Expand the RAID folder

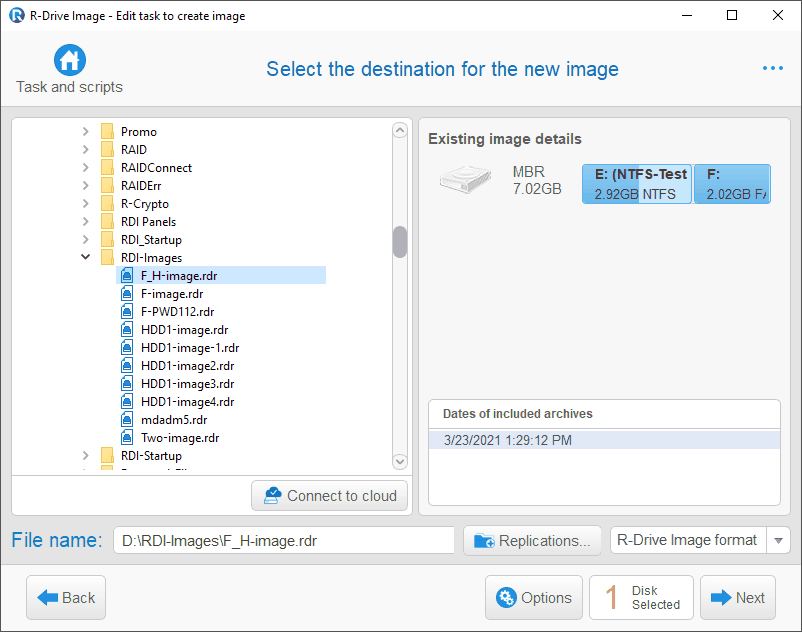(x=85, y=149)
